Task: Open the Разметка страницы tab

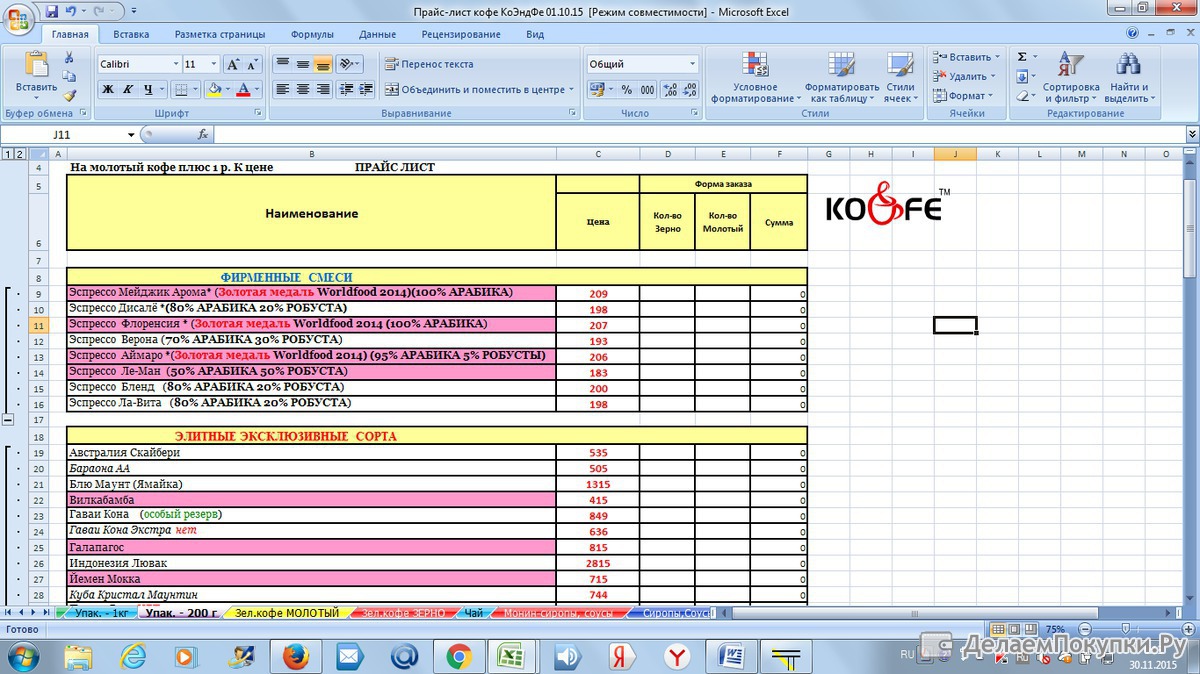Action: 222,34
